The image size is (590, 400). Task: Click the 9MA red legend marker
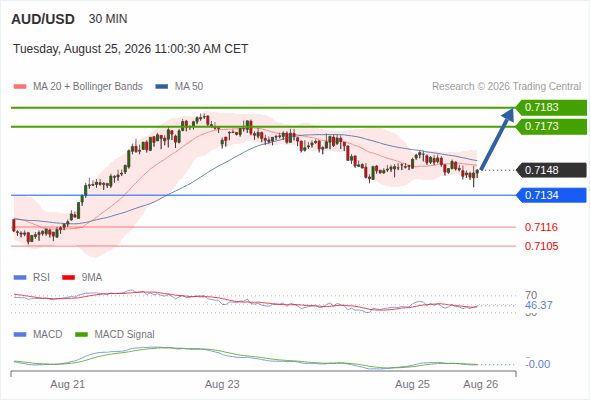click(x=68, y=278)
